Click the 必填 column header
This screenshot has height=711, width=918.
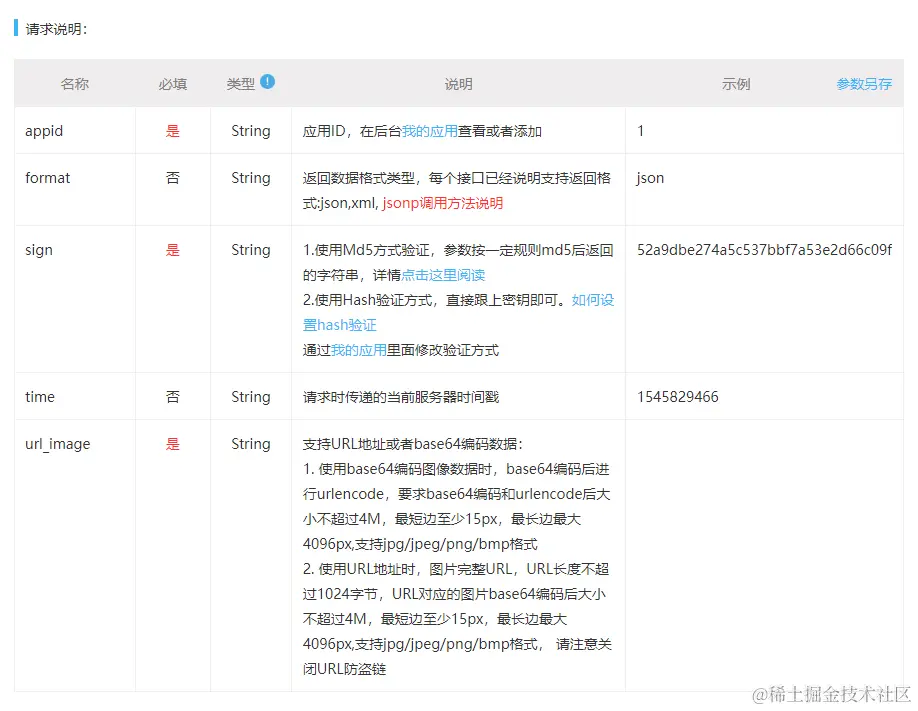point(173,84)
